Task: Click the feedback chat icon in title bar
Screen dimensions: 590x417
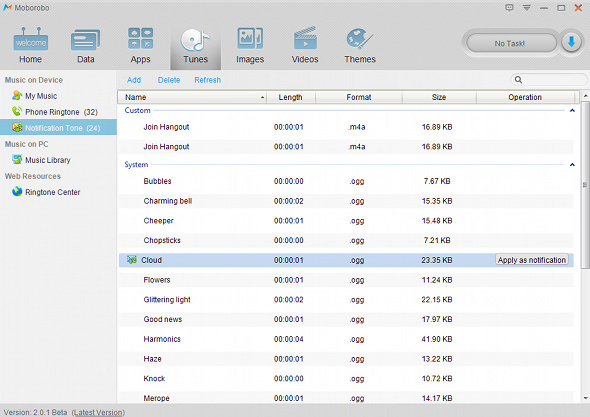Action: pyautogui.click(x=509, y=8)
